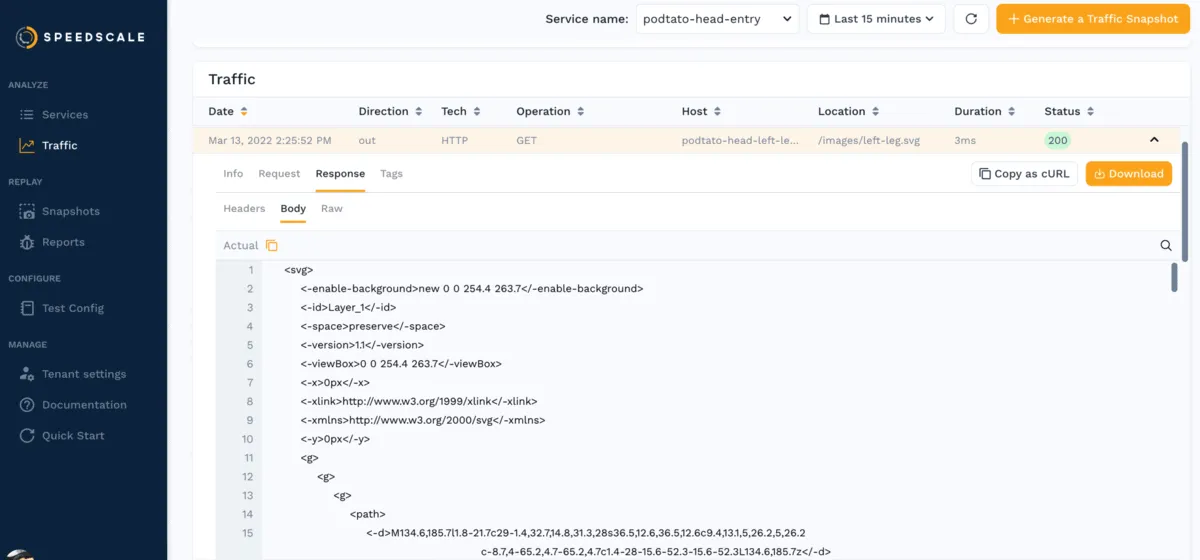Click line number 15 in gutter
1200x560 pixels.
(x=247, y=533)
